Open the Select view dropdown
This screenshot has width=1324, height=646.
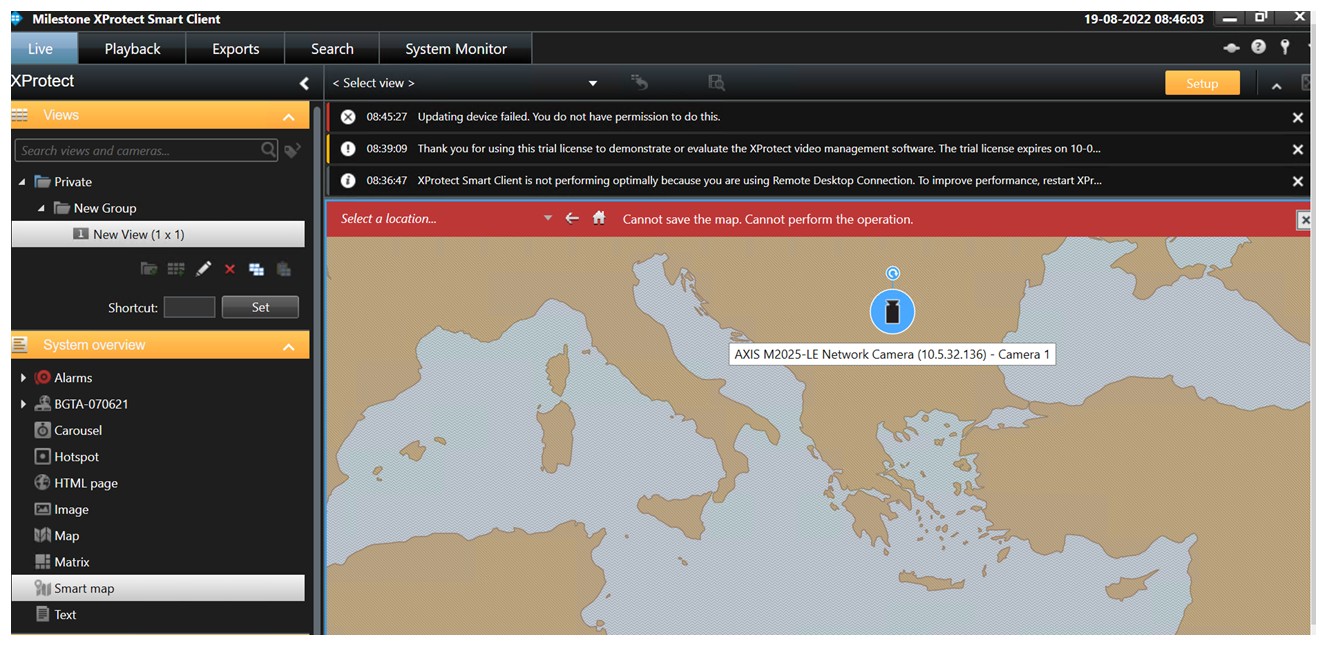tap(592, 83)
